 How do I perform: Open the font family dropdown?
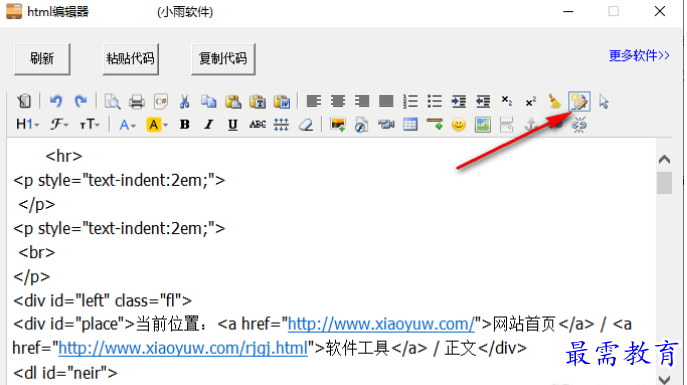click(59, 125)
